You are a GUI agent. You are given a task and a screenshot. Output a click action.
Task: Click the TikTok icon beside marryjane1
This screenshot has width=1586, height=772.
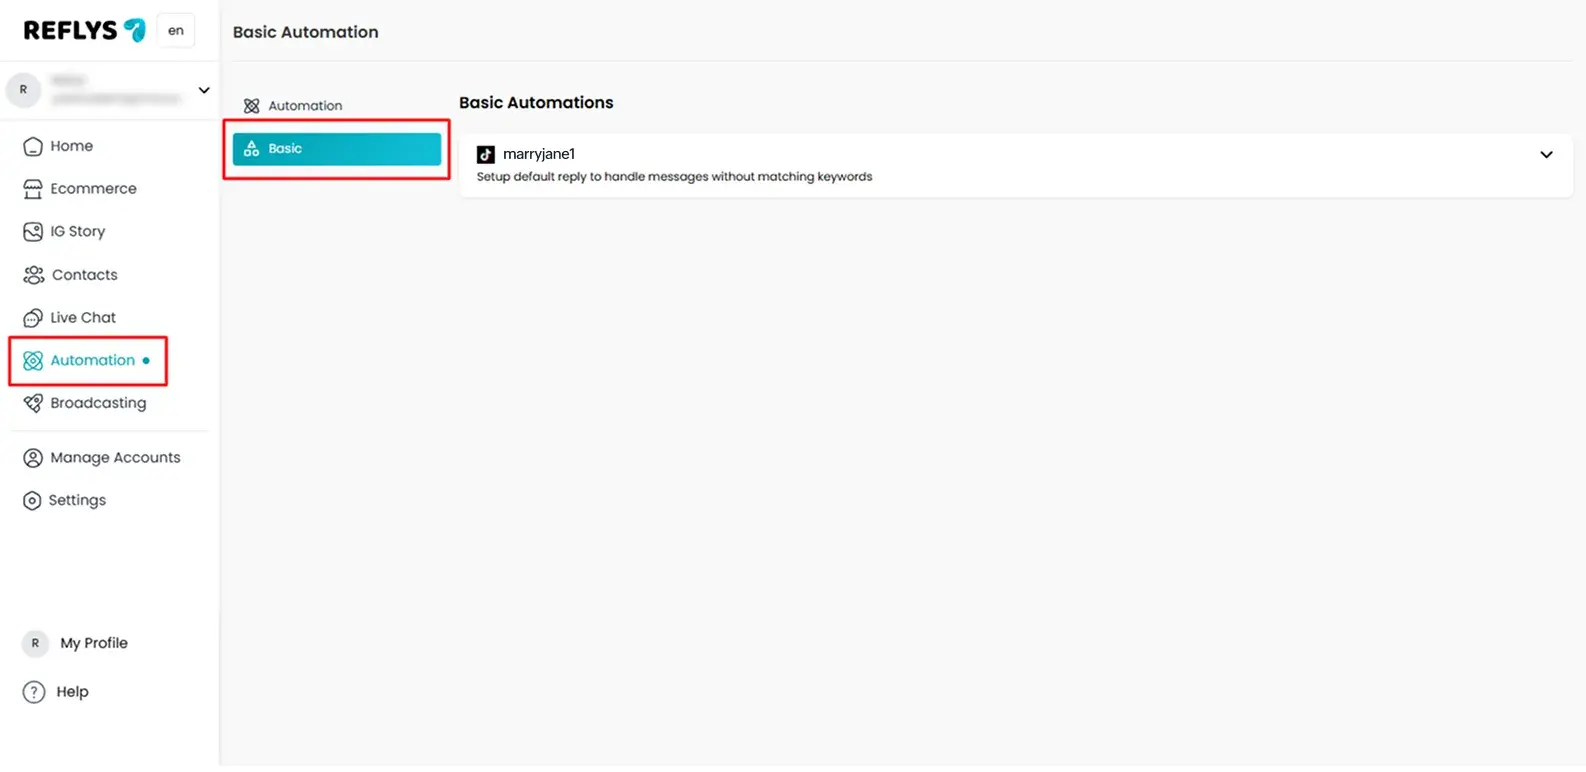pyautogui.click(x=485, y=154)
